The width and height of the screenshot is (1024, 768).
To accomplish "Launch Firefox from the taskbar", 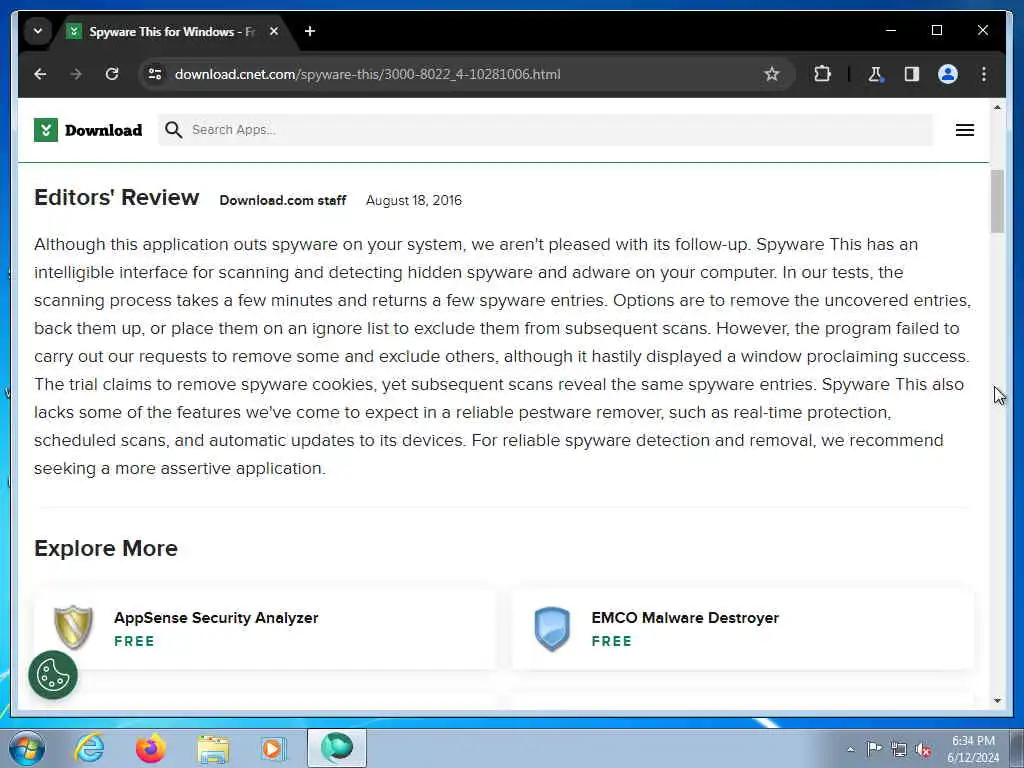I will (x=151, y=748).
